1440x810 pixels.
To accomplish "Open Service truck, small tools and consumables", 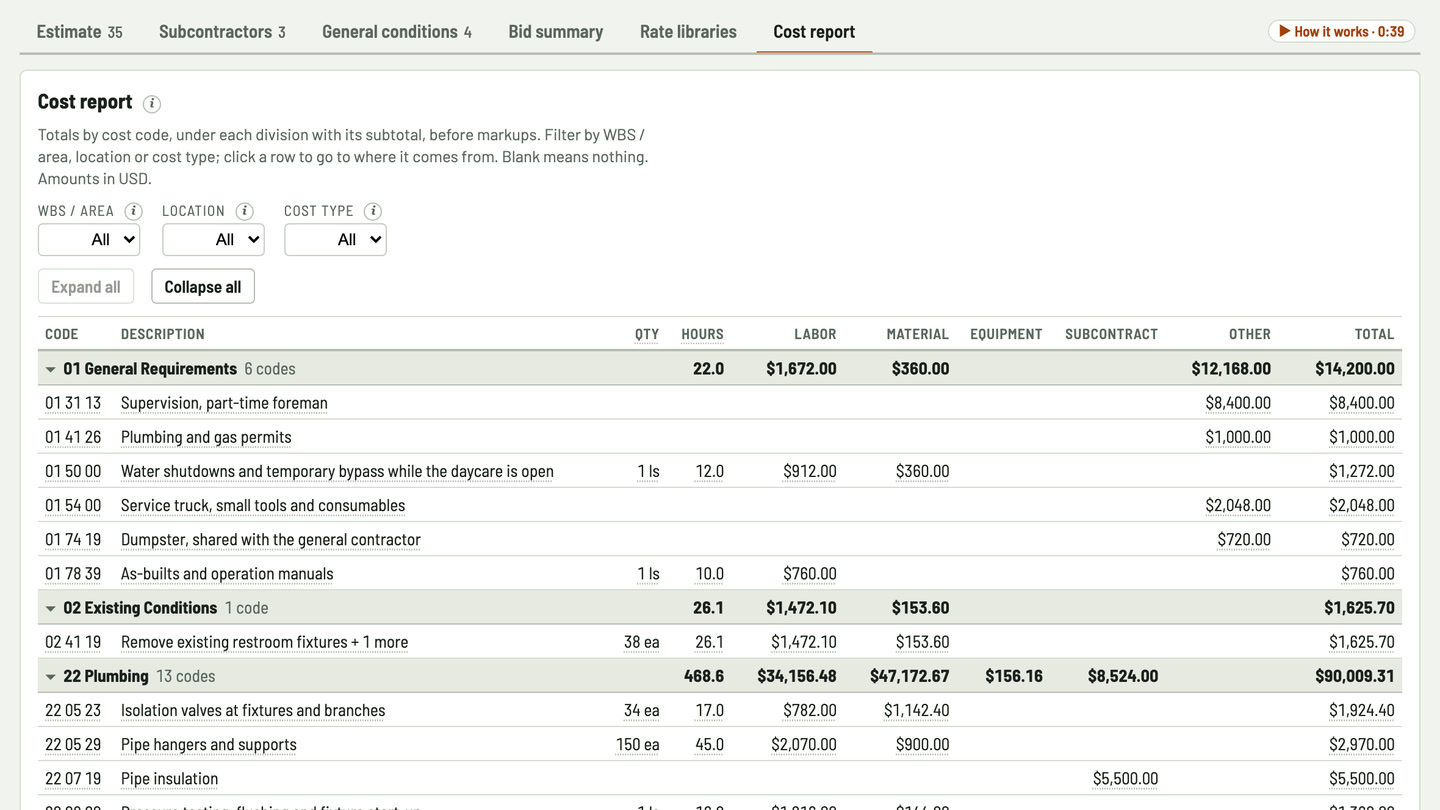I will 720,505.
